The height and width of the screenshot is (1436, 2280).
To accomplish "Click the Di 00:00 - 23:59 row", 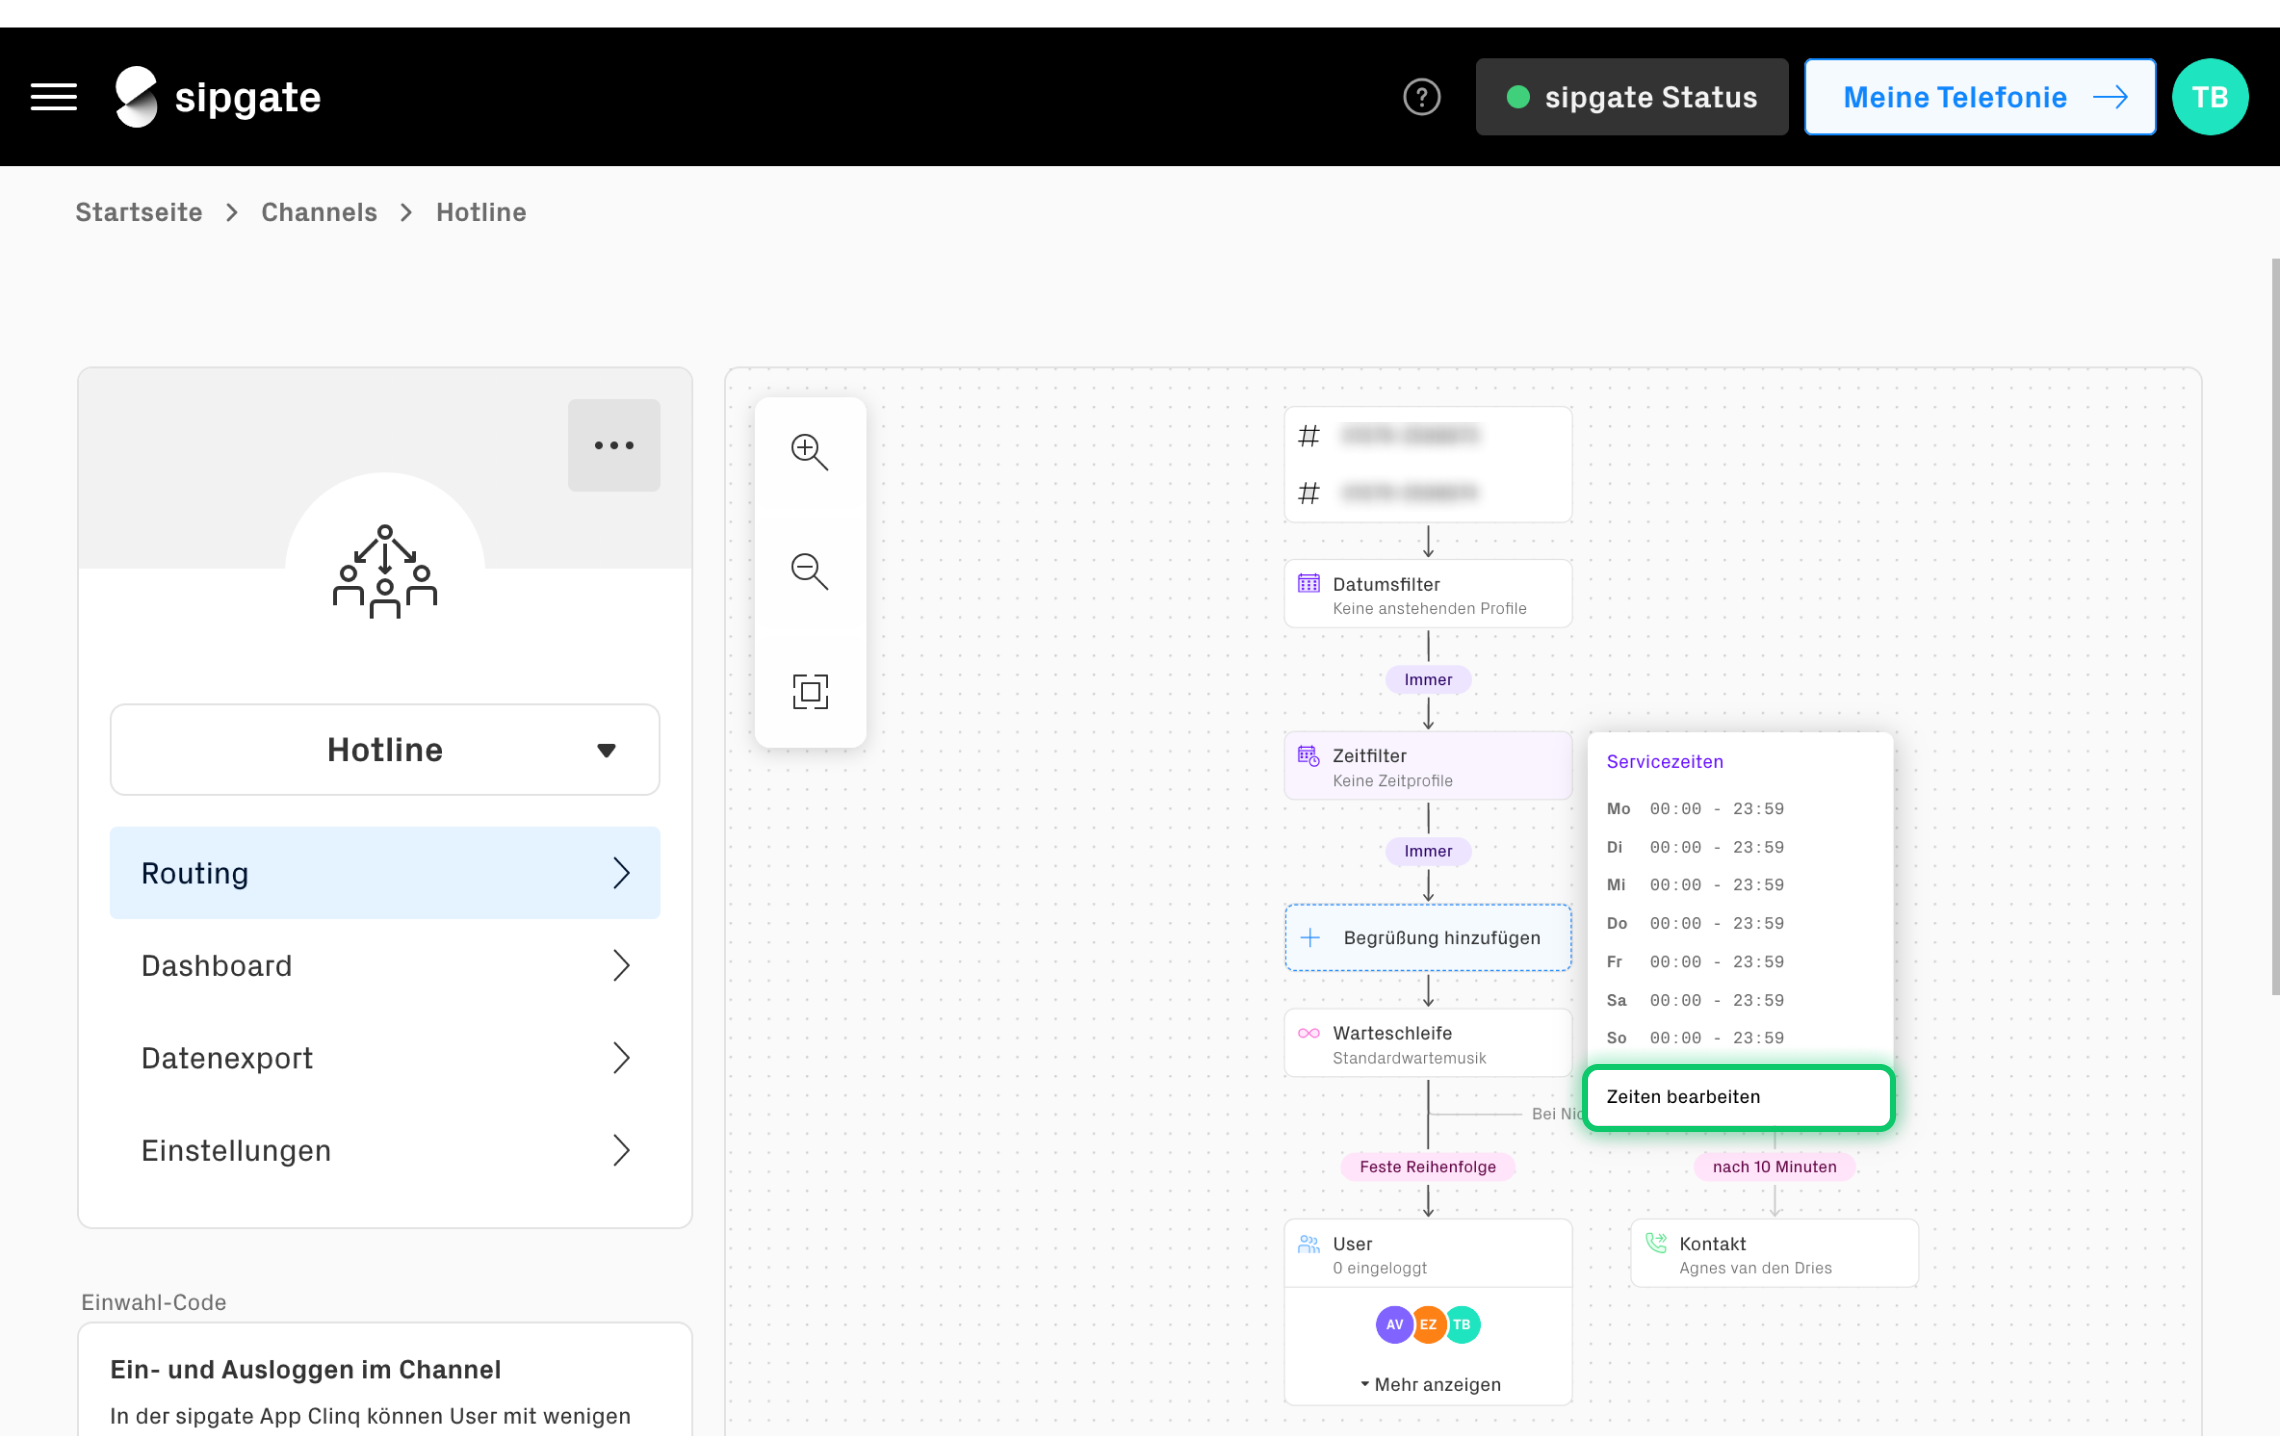I will click(1695, 847).
